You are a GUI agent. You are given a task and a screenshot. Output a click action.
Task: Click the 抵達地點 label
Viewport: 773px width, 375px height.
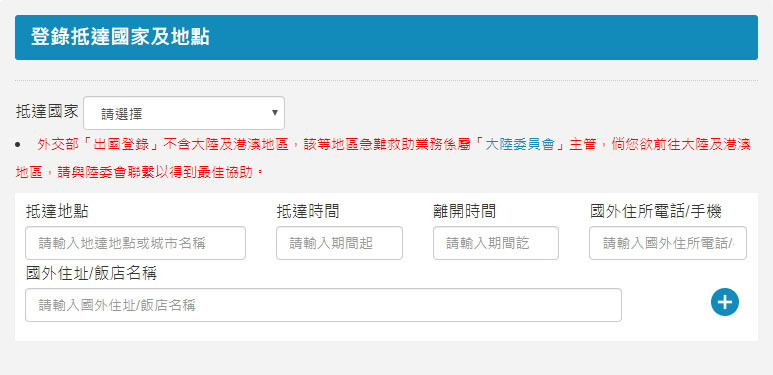coord(57,211)
